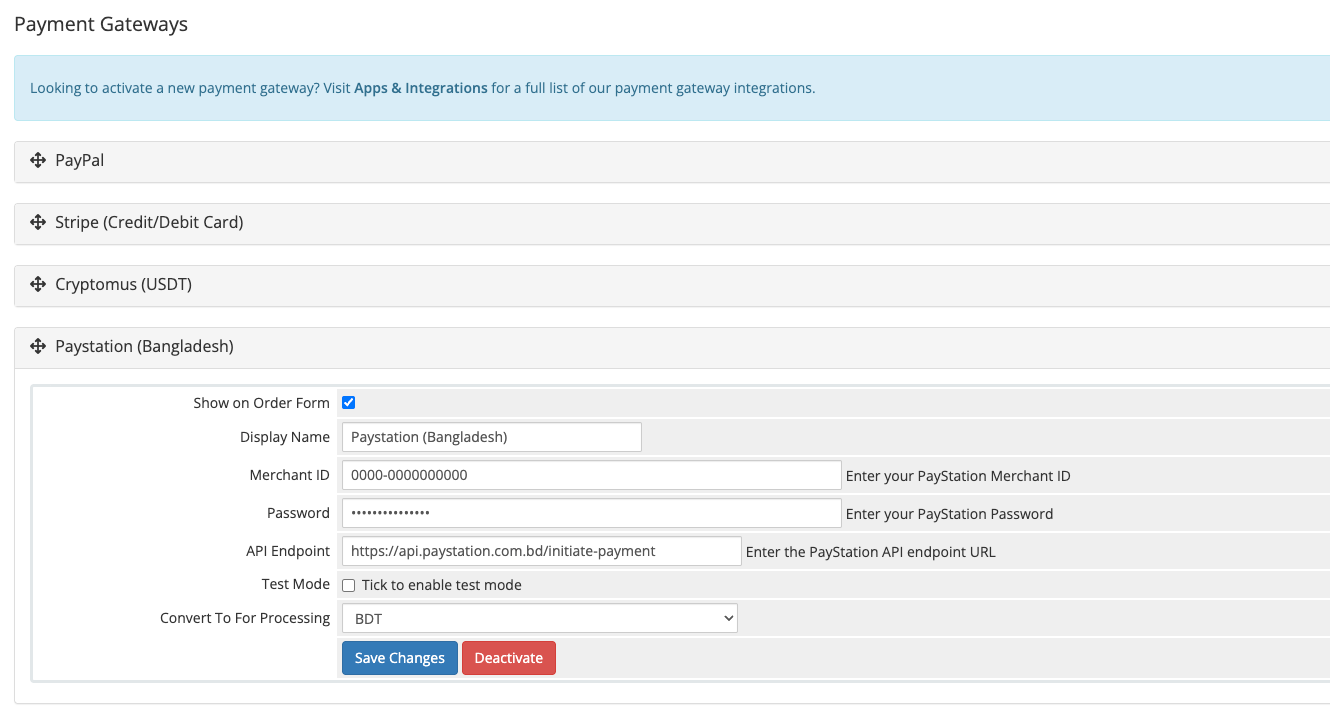The width and height of the screenshot is (1330, 706).
Task: Click the move icon beside Cryptomus (USDT)
Action: pos(38,284)
